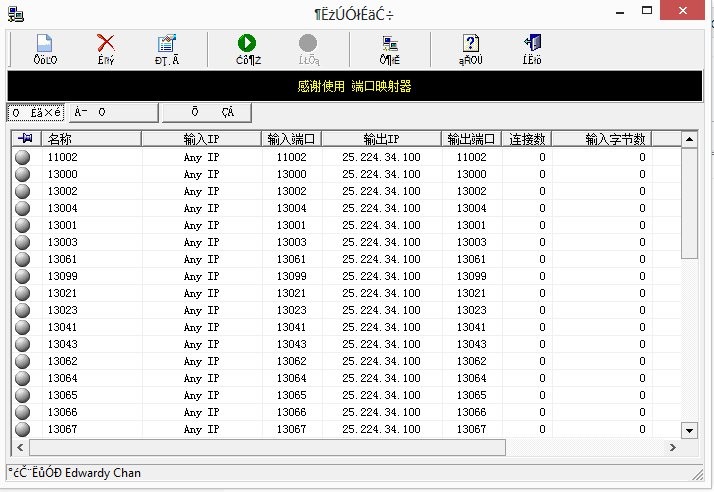Click the status ball for row 13061
This screenshot has height=492, width=714.
coord(22,259)
